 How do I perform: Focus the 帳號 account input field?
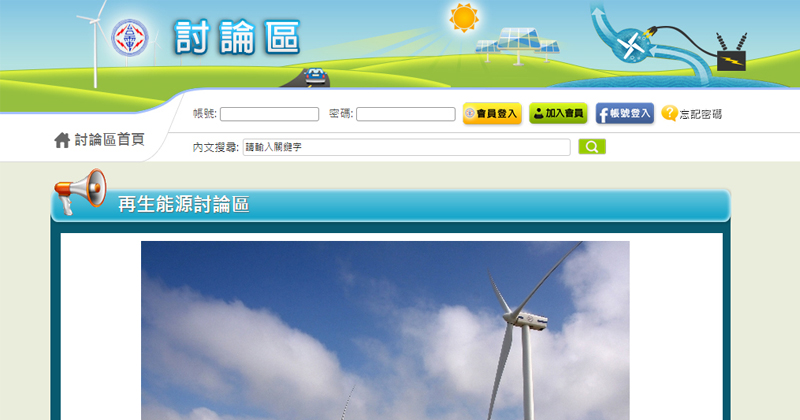coord(269,114)
